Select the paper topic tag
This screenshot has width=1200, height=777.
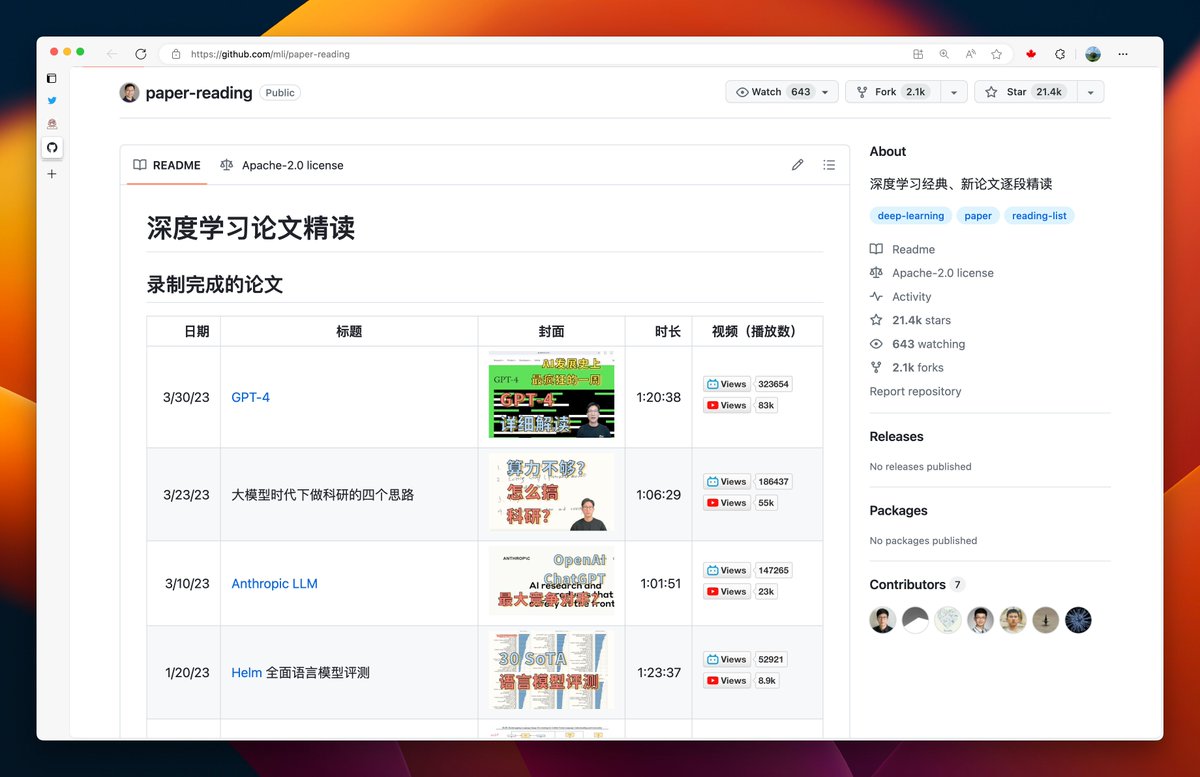978,215
